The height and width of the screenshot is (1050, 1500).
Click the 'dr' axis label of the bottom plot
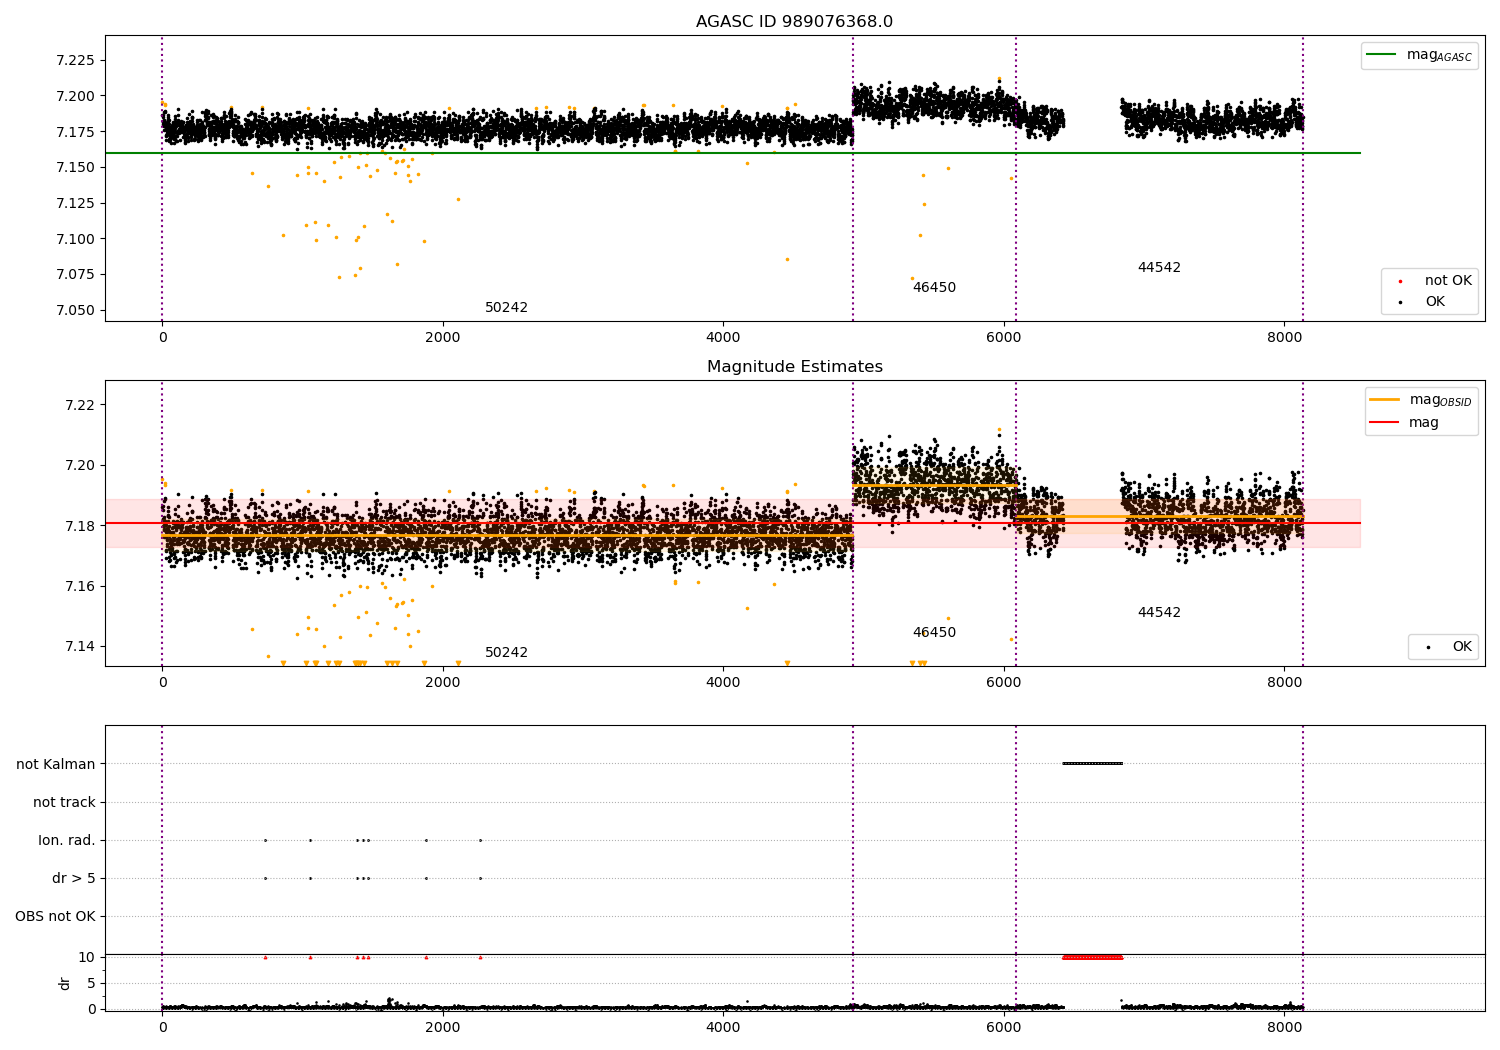65,983
